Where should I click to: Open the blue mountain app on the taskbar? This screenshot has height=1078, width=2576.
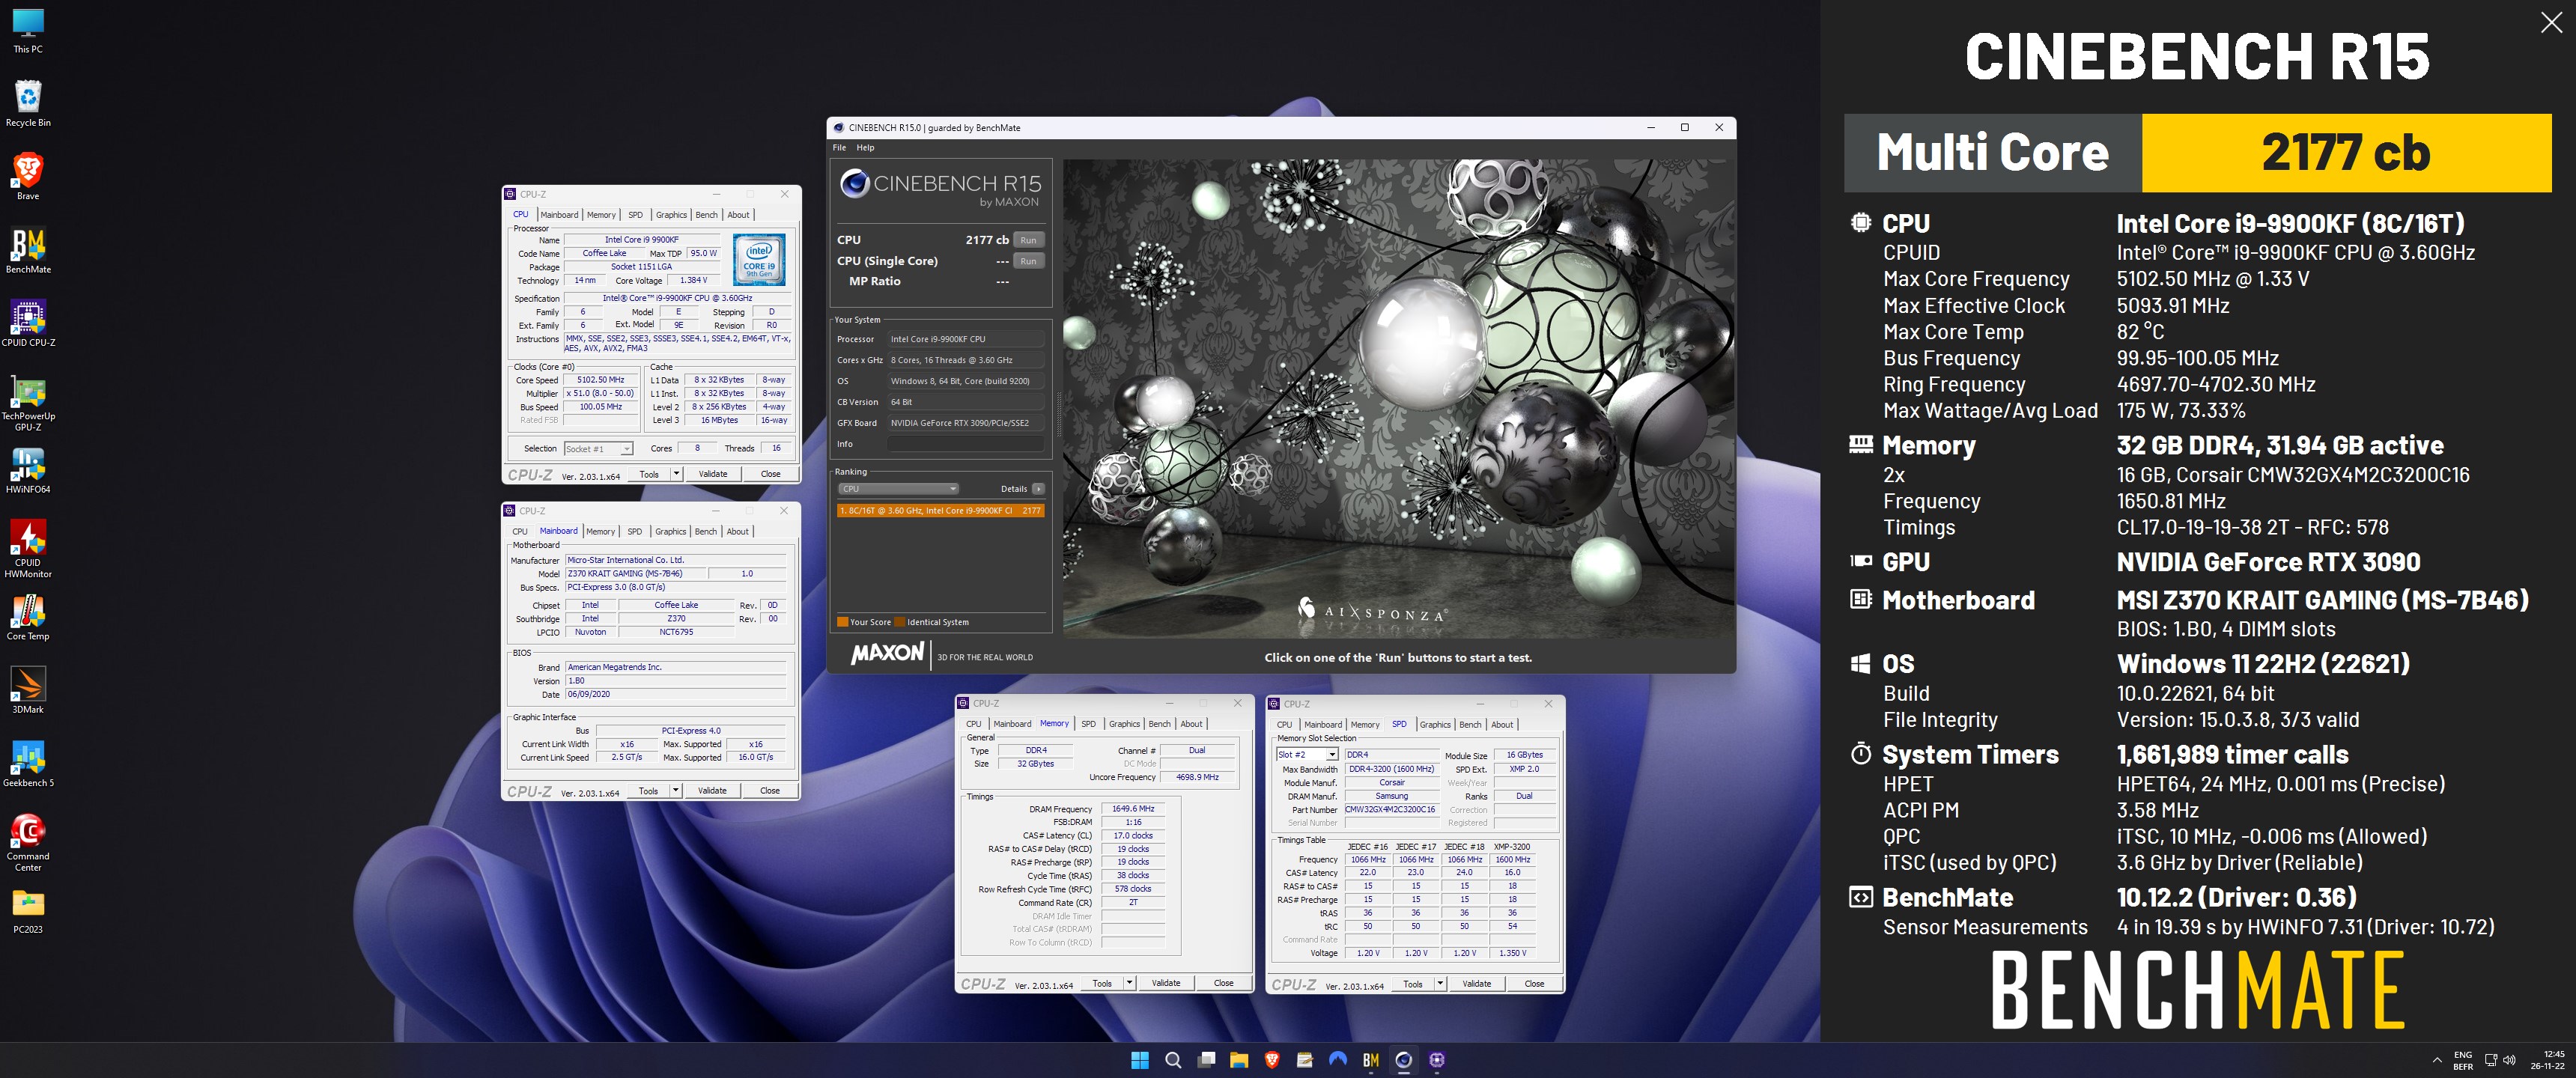pyautogui.click(x=1338, y=1060)
